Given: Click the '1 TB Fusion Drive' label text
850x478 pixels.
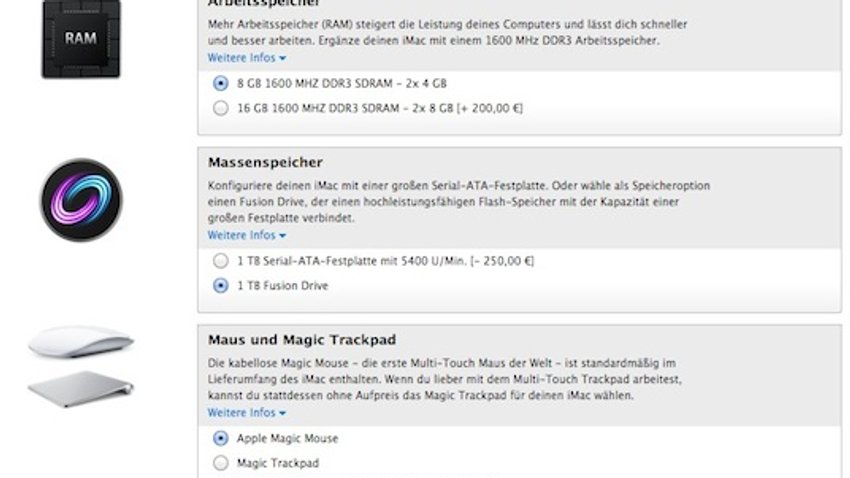Looking at the screenshot, I should click(282, 286).
